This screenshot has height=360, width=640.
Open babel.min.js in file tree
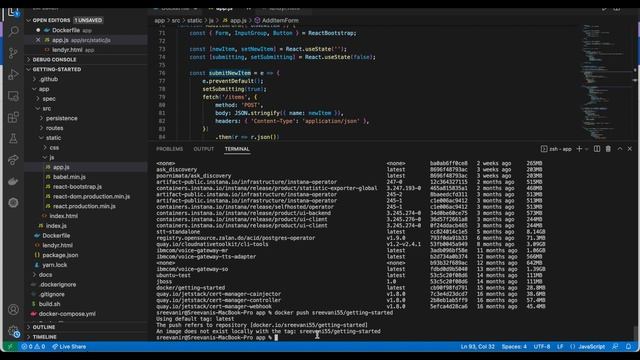click(69, 177)
